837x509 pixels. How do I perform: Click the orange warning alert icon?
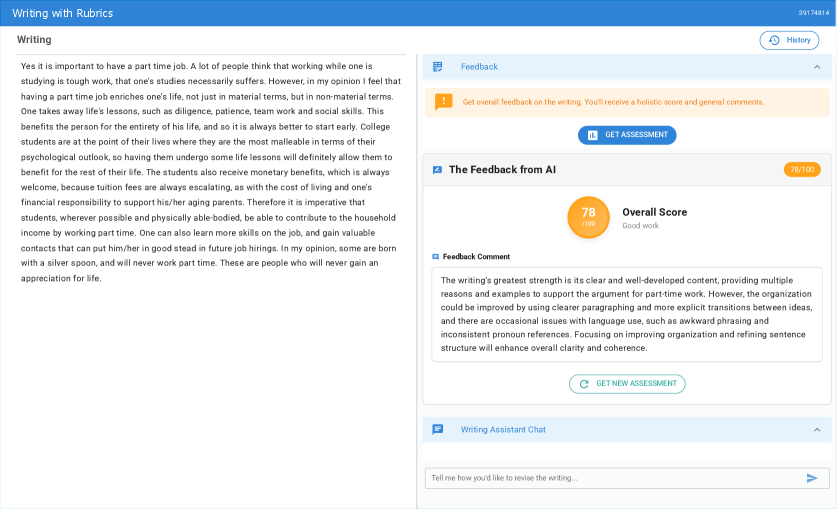(x=443, y=102)
